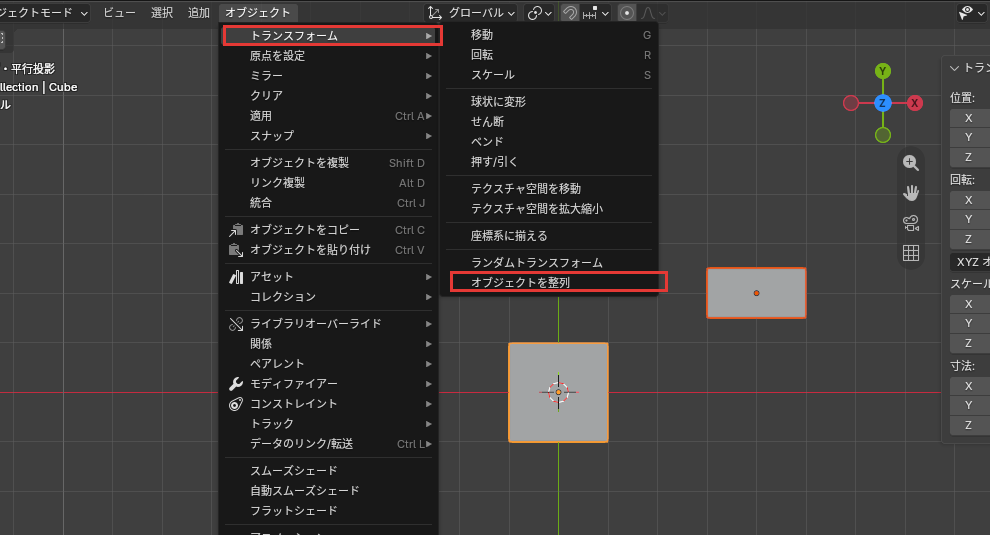The height and width of the screenshot is (535, 990).
Task: Choose 回転 transform option
Action: click(549, 55)
